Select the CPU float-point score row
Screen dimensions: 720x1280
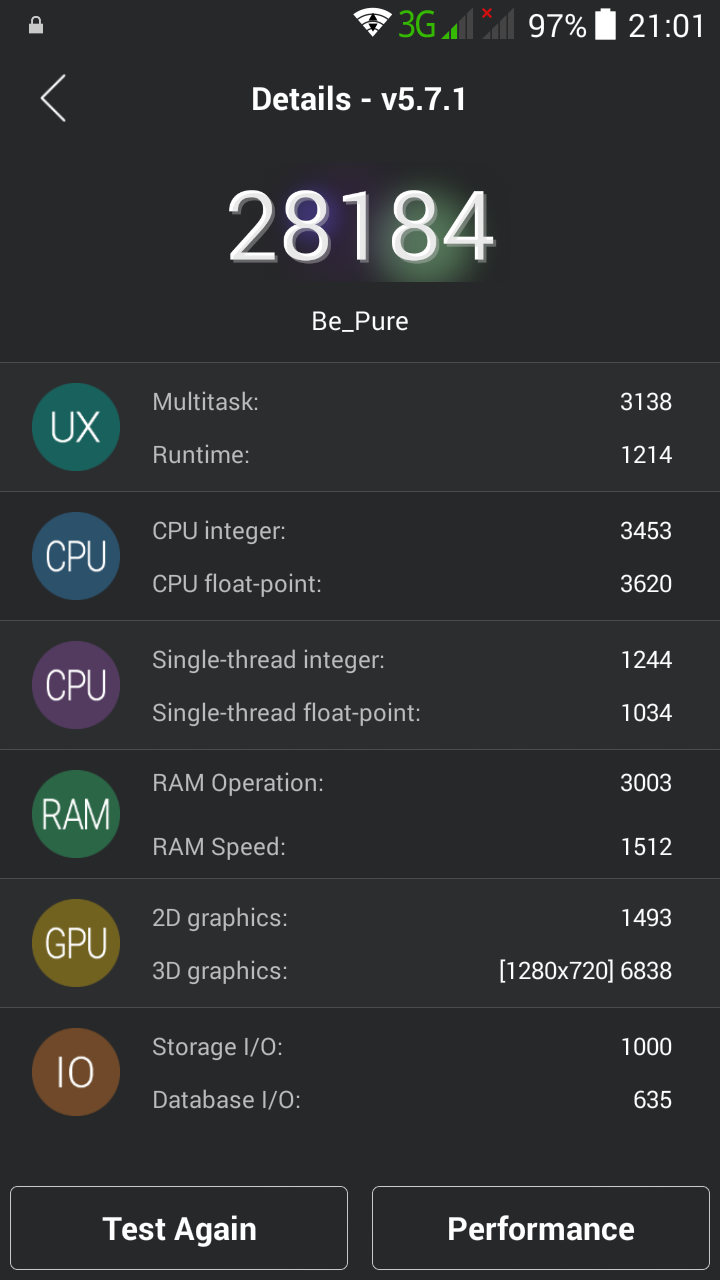[x=410, y=584]
